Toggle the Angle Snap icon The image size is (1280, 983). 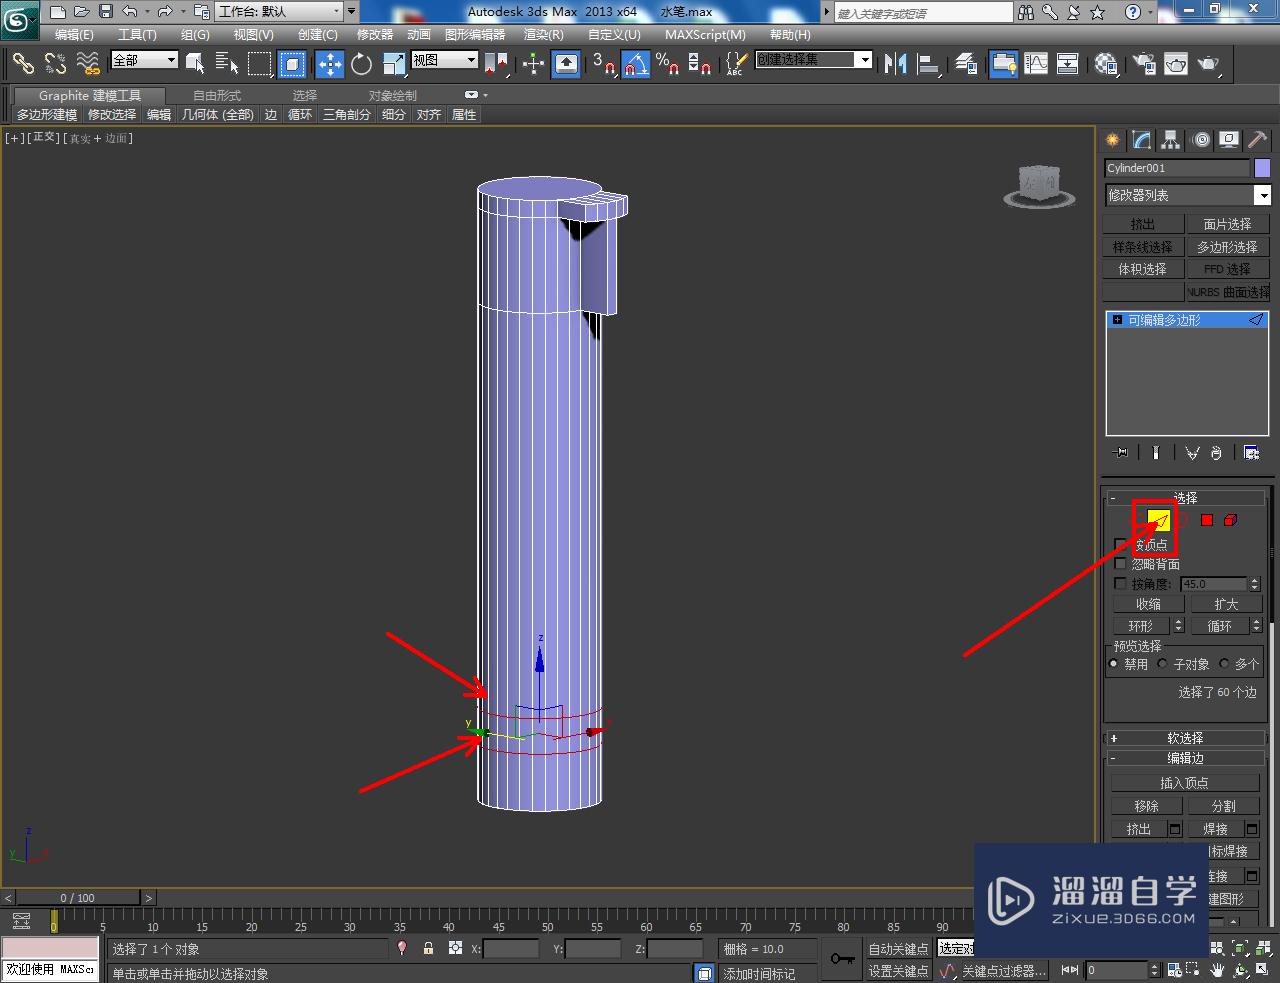pyautogui.click(x=636, y=64)
